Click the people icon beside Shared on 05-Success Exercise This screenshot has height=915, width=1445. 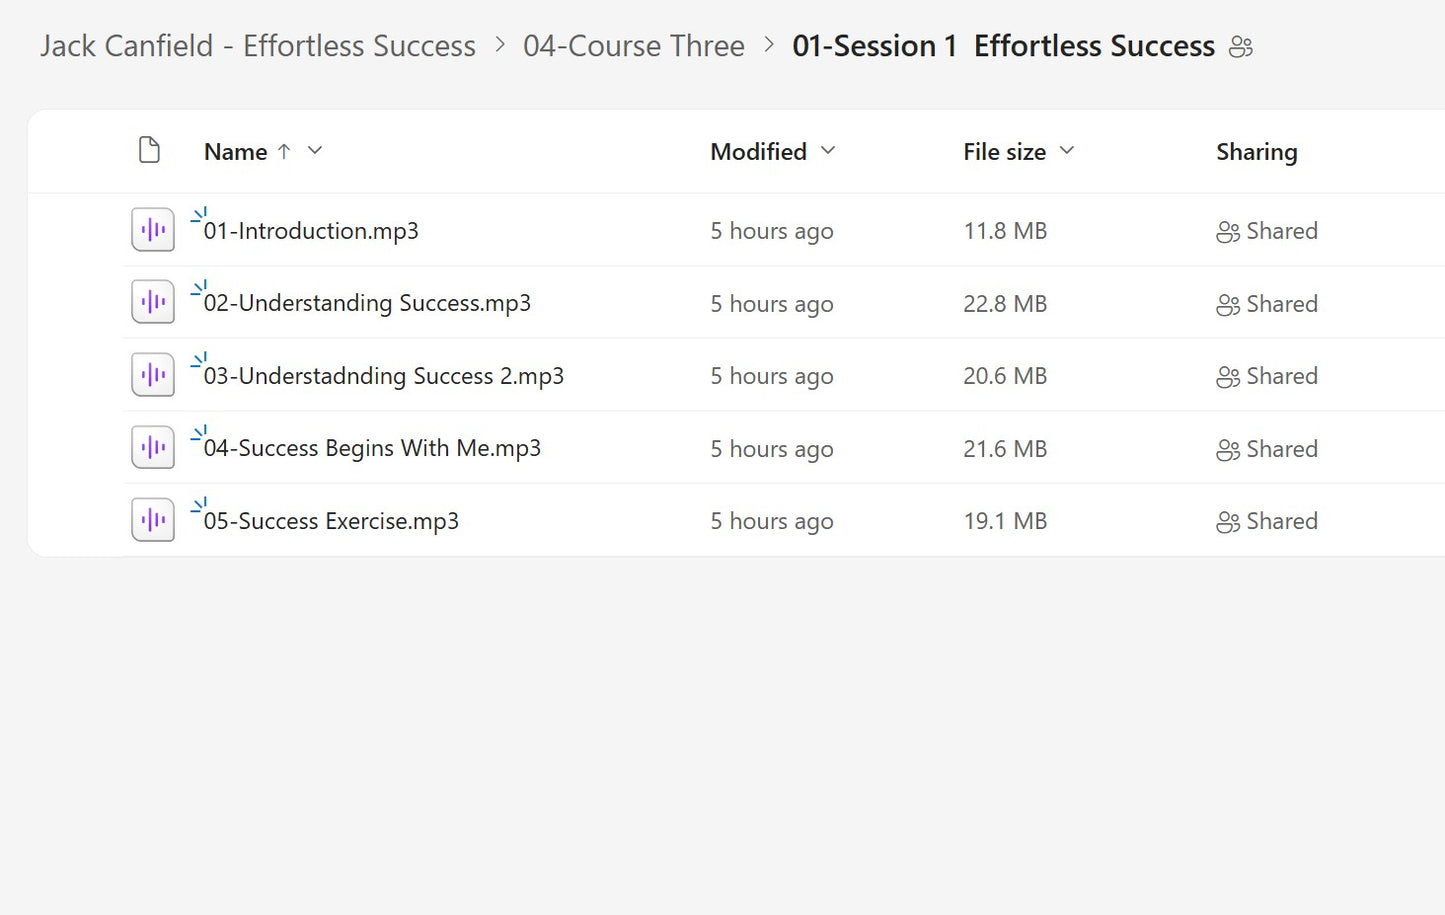(x=1227, y=521)
